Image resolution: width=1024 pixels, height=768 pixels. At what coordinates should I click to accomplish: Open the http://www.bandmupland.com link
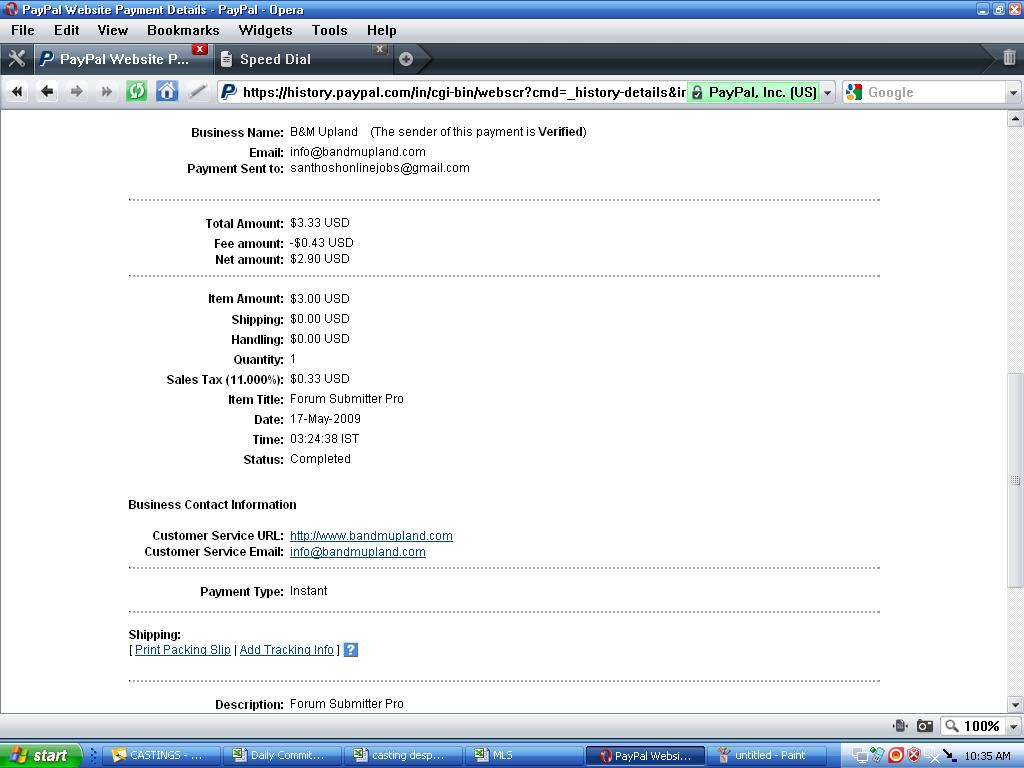[x=371, y=536]
